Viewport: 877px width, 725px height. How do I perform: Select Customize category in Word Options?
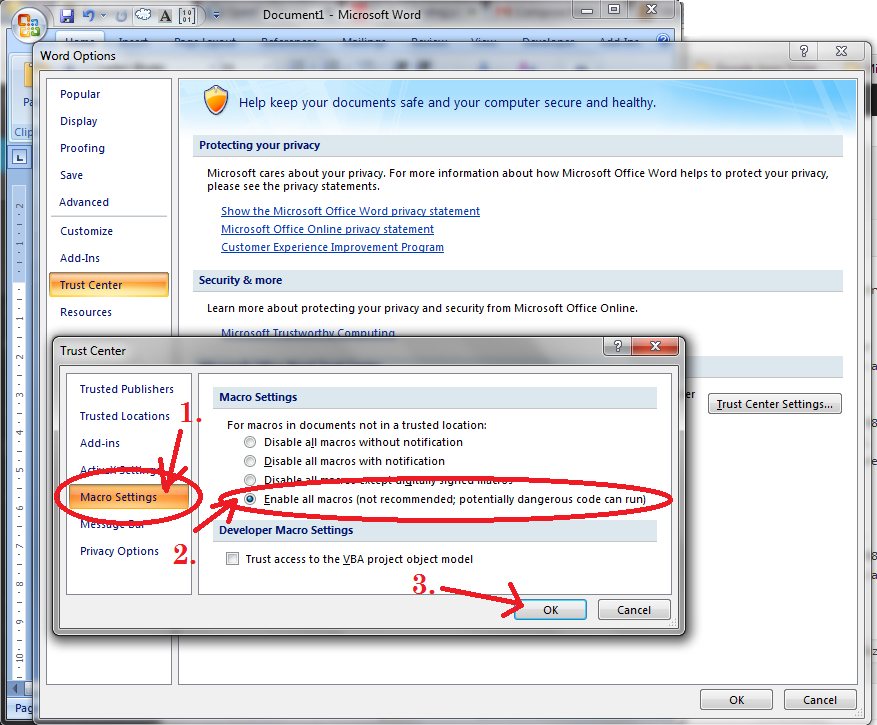click(86, 231)
